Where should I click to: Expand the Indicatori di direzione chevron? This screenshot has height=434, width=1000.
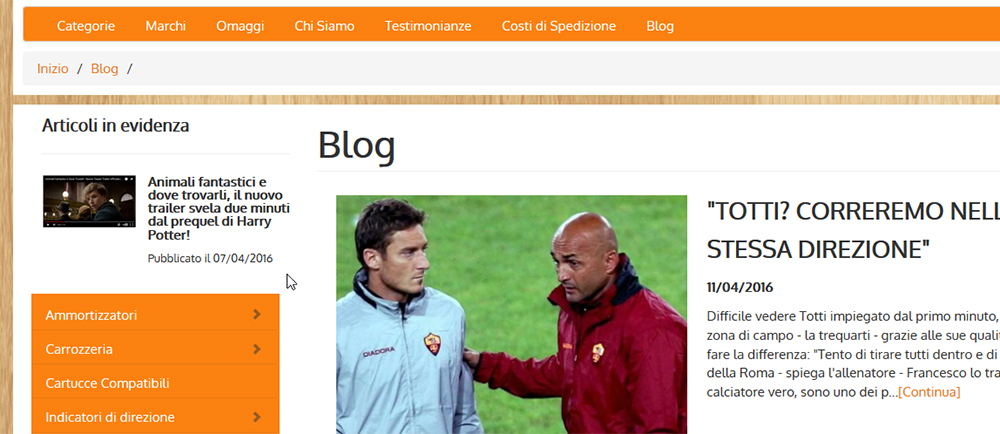(x=257, y=417)
